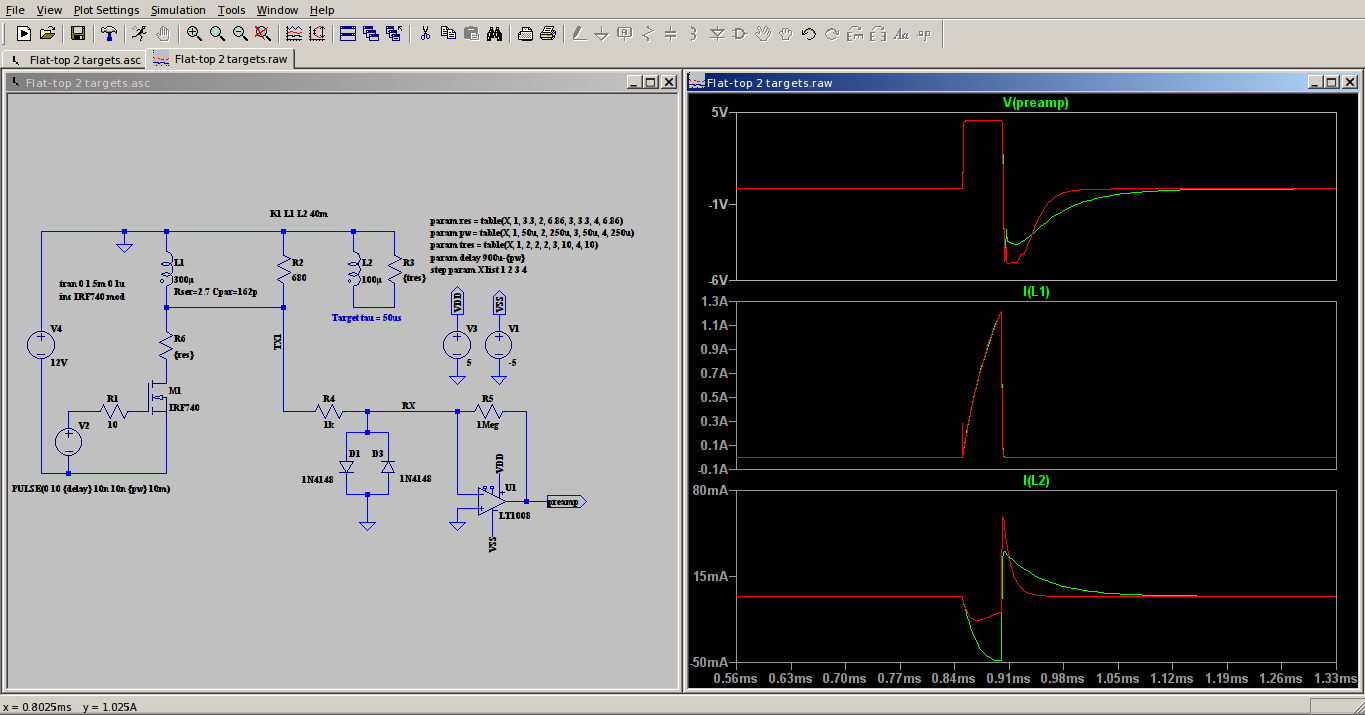Image resolution: width=1365 pixels, height=715 pixels.
Task: Open the Tools menu
Action: point(231,10)
